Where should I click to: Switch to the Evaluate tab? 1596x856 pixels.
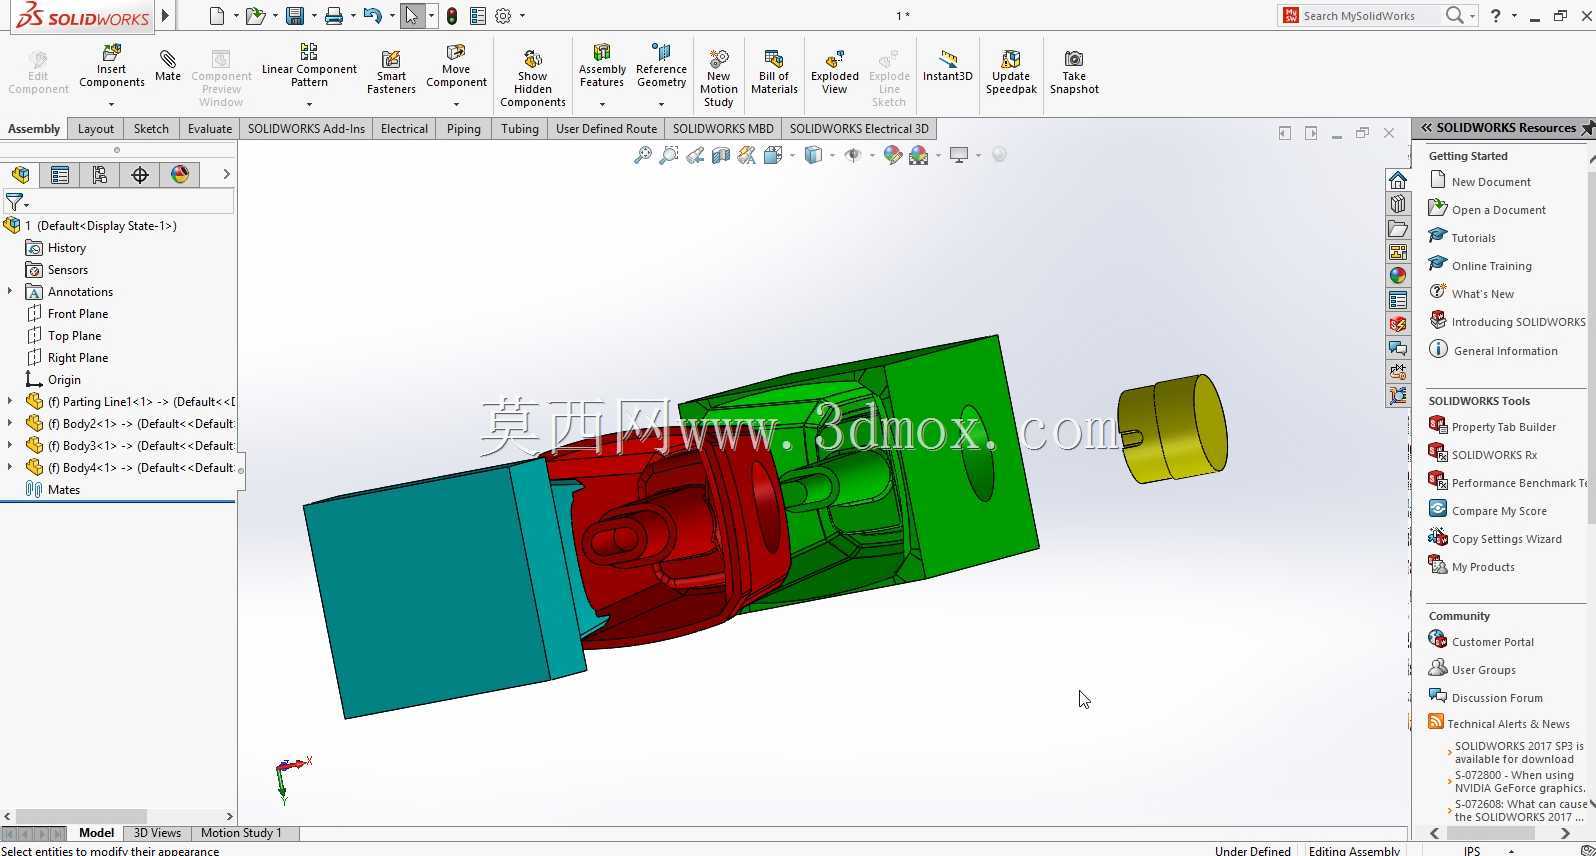coord(210,129)
